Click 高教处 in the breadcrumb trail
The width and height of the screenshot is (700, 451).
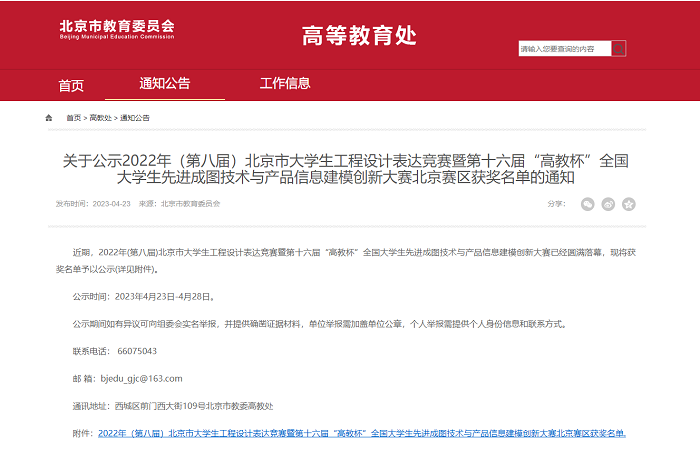point(101,118)
